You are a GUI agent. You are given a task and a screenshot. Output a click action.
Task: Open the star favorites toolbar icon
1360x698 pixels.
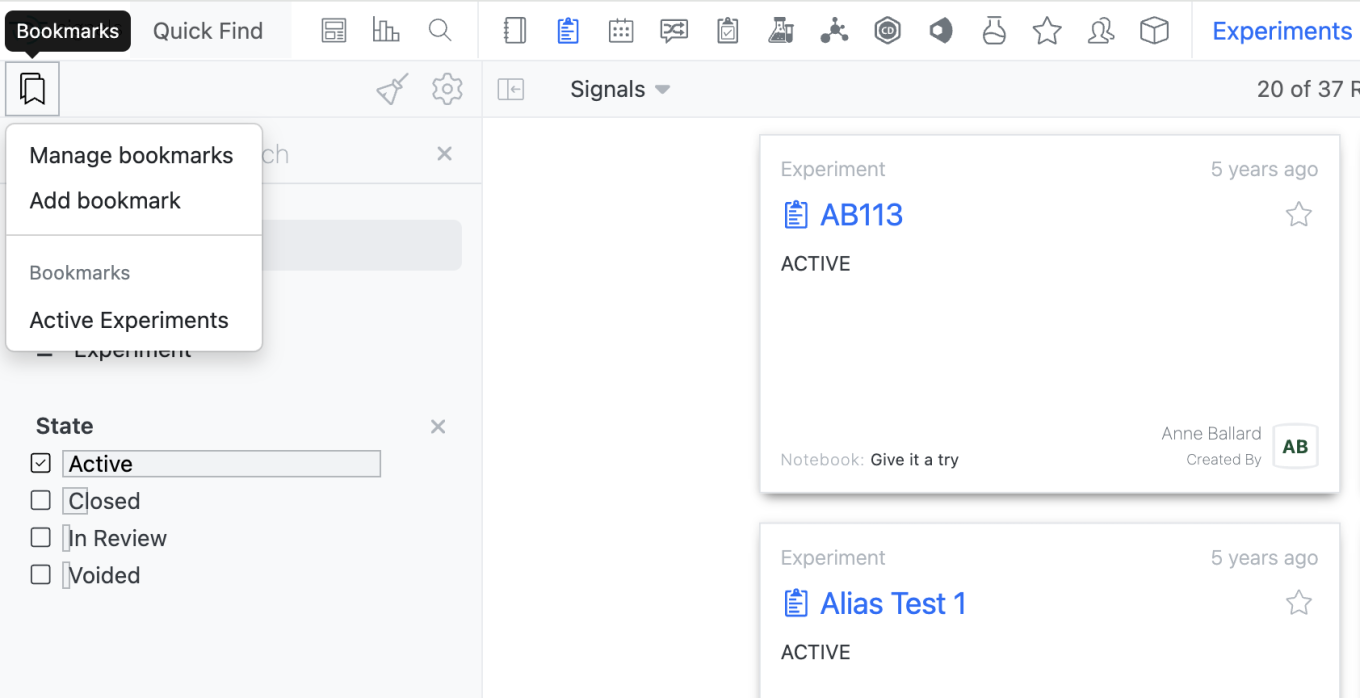[1047, 31]
